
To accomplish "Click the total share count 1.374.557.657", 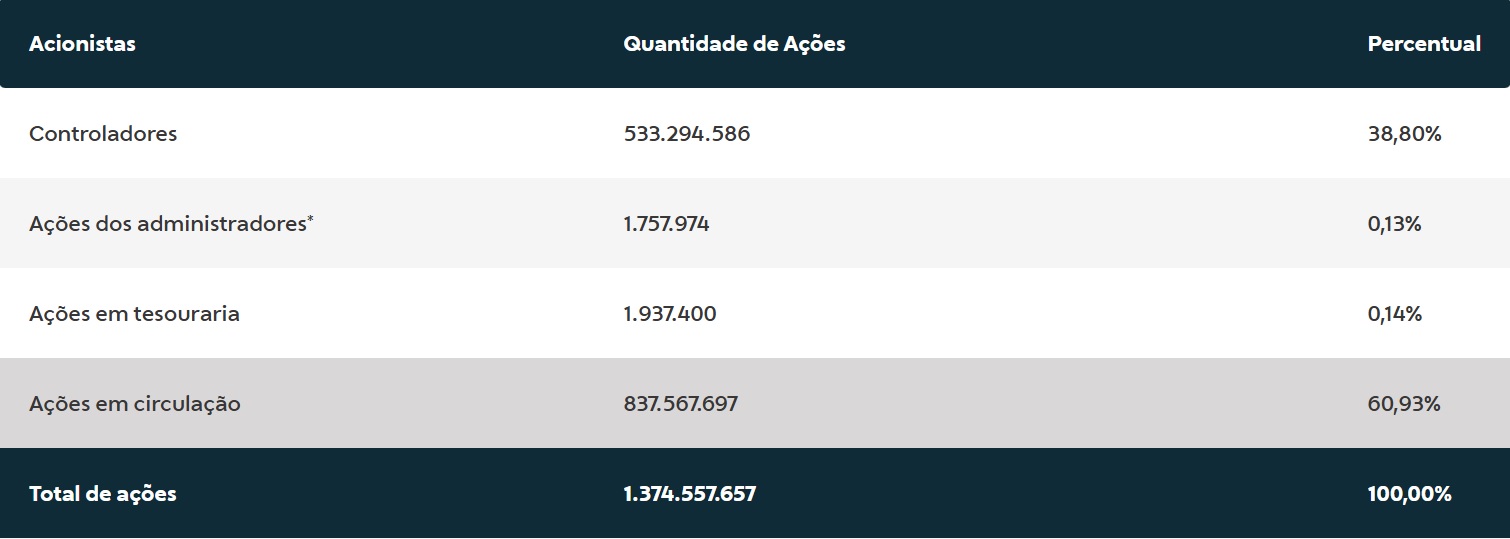I will click(689, 494).
